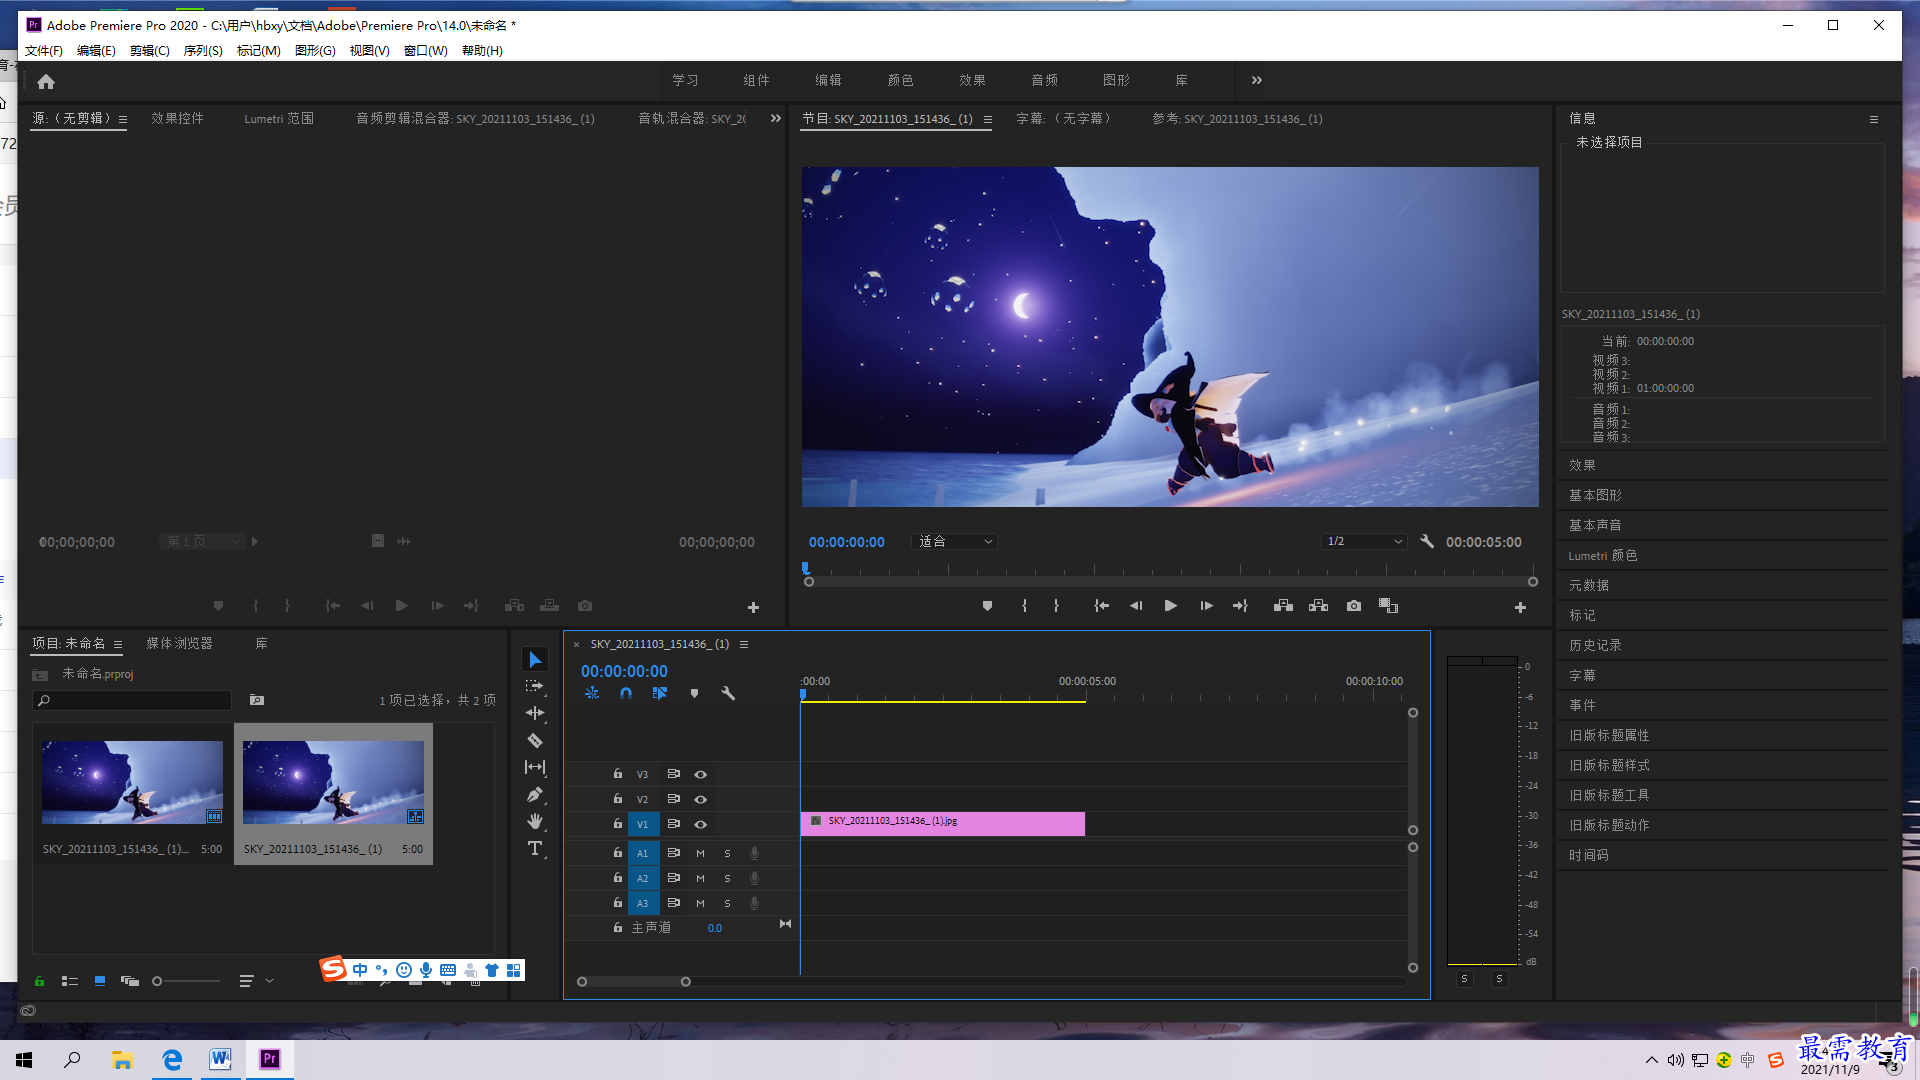Screen dimensions: 1920x1080
Task: Click the Home icon
Action: point(46,81)
